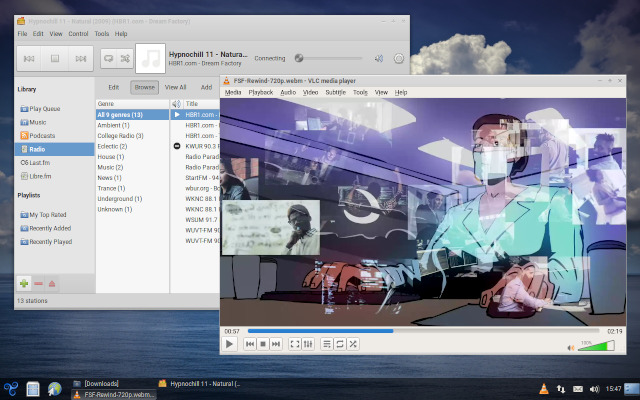
Task: Toggle VLC loop mode
Action: pos(340,344)
